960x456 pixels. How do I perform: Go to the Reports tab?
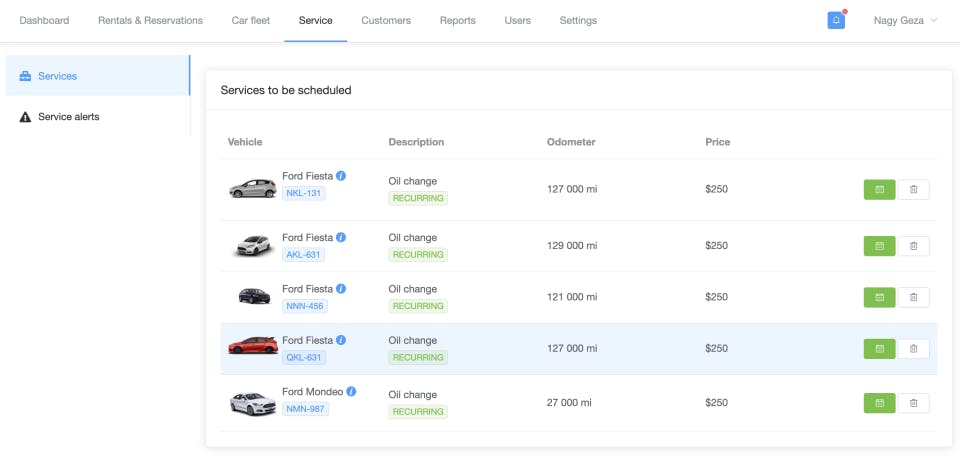click(x=457, y=20)
